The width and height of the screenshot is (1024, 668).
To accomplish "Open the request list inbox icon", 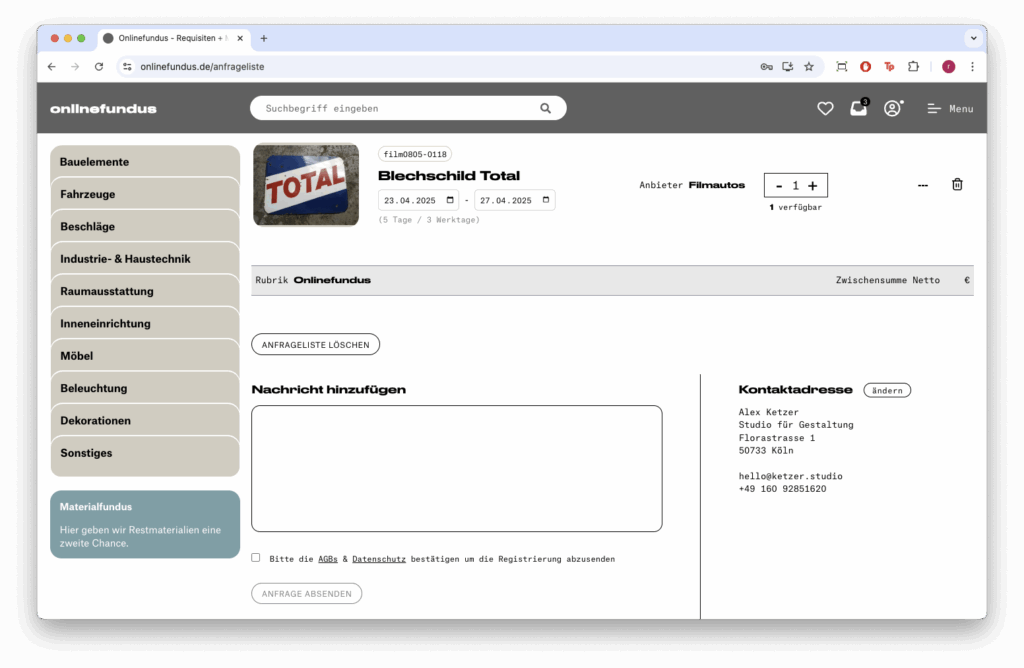I will click(858, 108).
